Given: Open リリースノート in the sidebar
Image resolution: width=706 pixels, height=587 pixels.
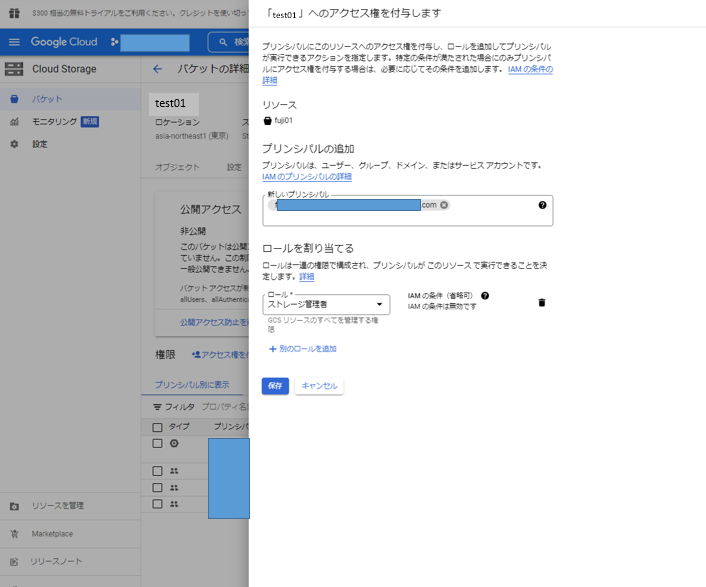Looking at the screenshot, I should [56, 561].
